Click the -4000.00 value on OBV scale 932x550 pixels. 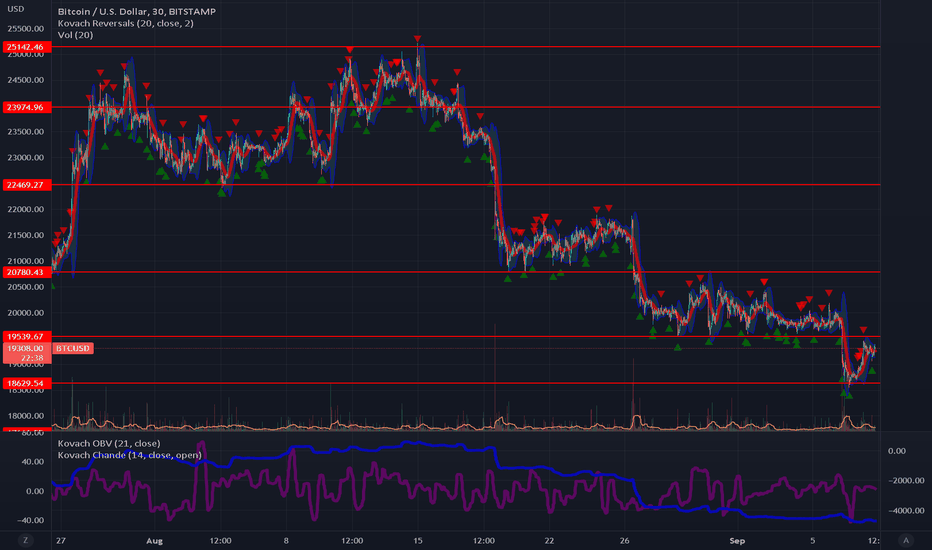[x=906, y=510]
